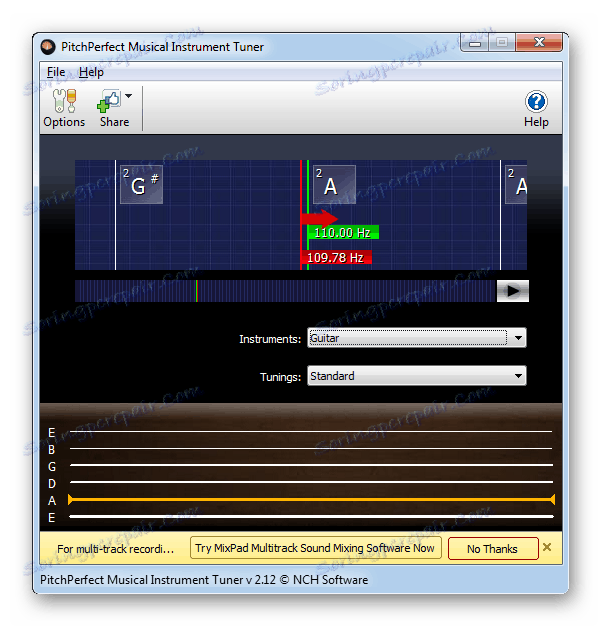
Task: Select the low E string at bottom
Action: click(x=310, y=517)
